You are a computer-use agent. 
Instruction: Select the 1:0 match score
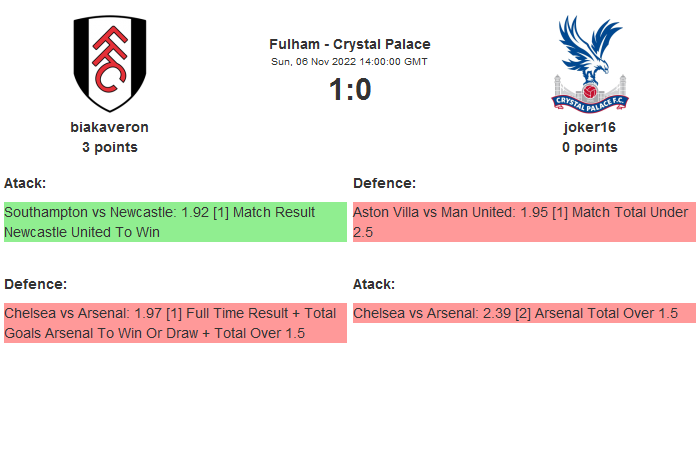pyautogui.click(x=349, y=90)
